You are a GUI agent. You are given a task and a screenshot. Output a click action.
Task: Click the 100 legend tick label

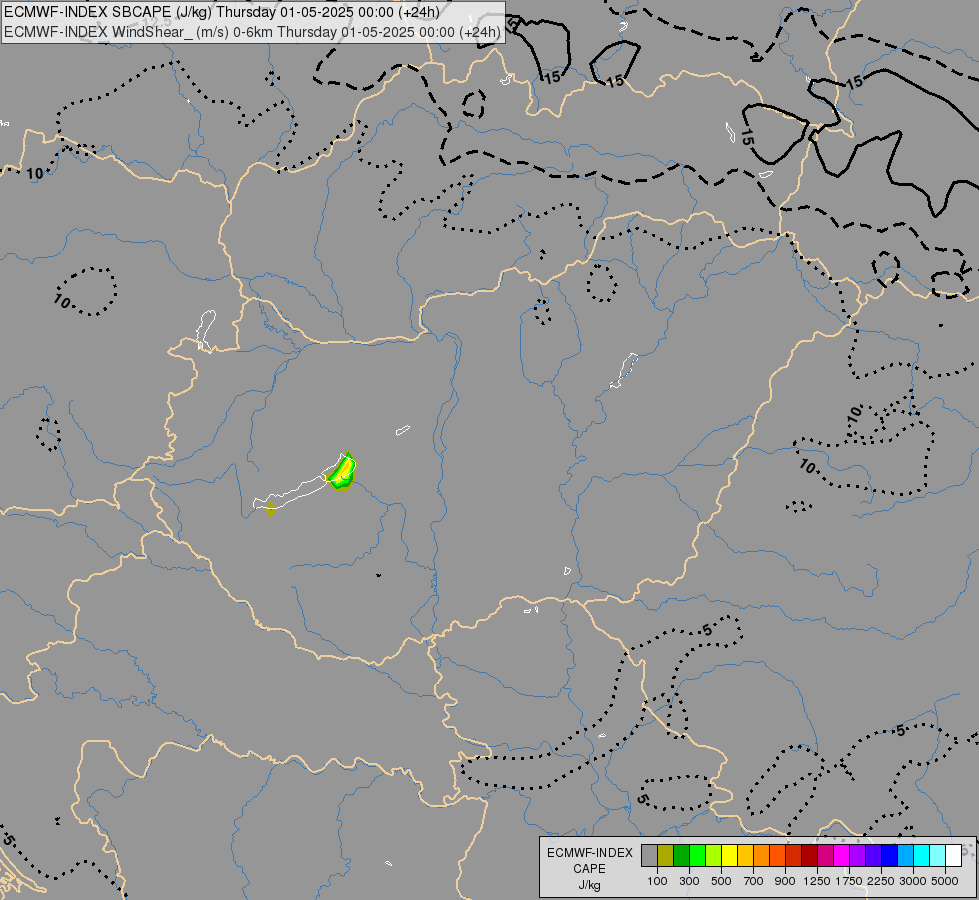coord(657,881)
